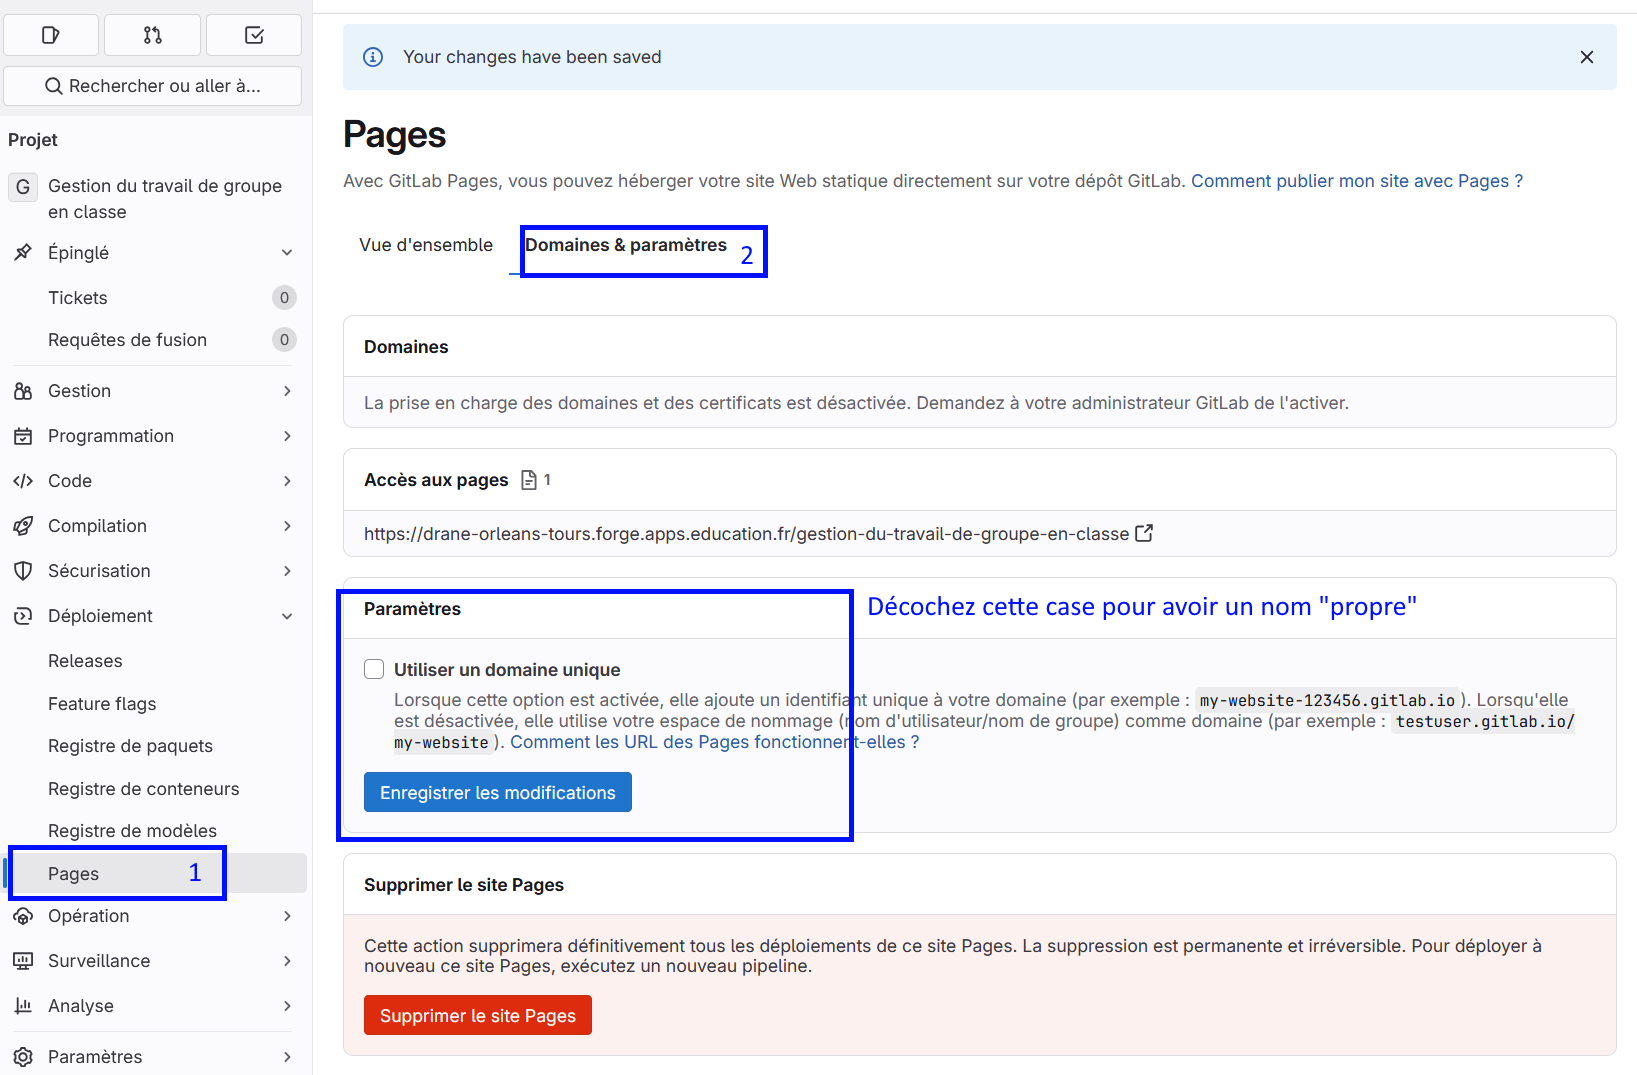
Task: Click the external link icon beside the pages URL
Action: pyautogui.click(x=1144, y=533)
